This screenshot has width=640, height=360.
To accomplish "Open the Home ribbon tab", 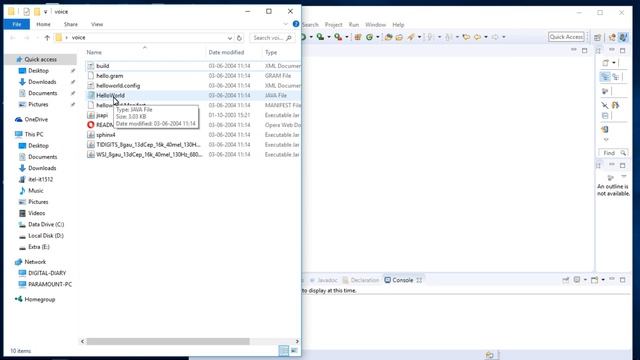I will 43,24.
